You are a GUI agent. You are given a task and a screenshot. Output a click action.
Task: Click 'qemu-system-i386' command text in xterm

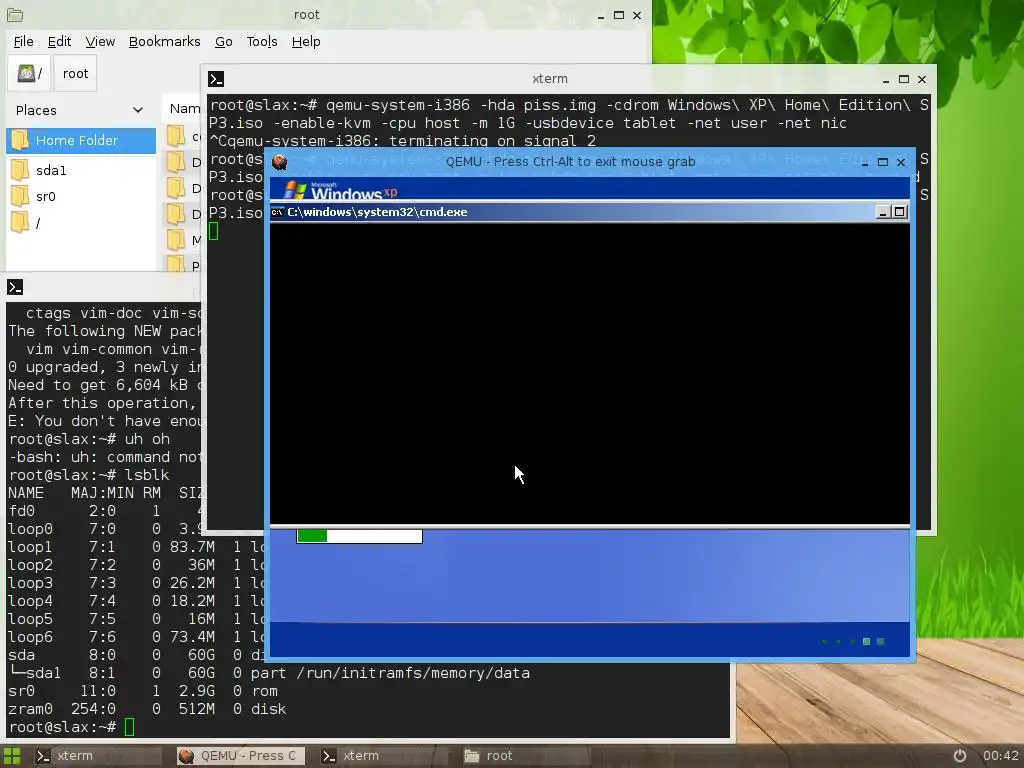click(x=398, y=105)
